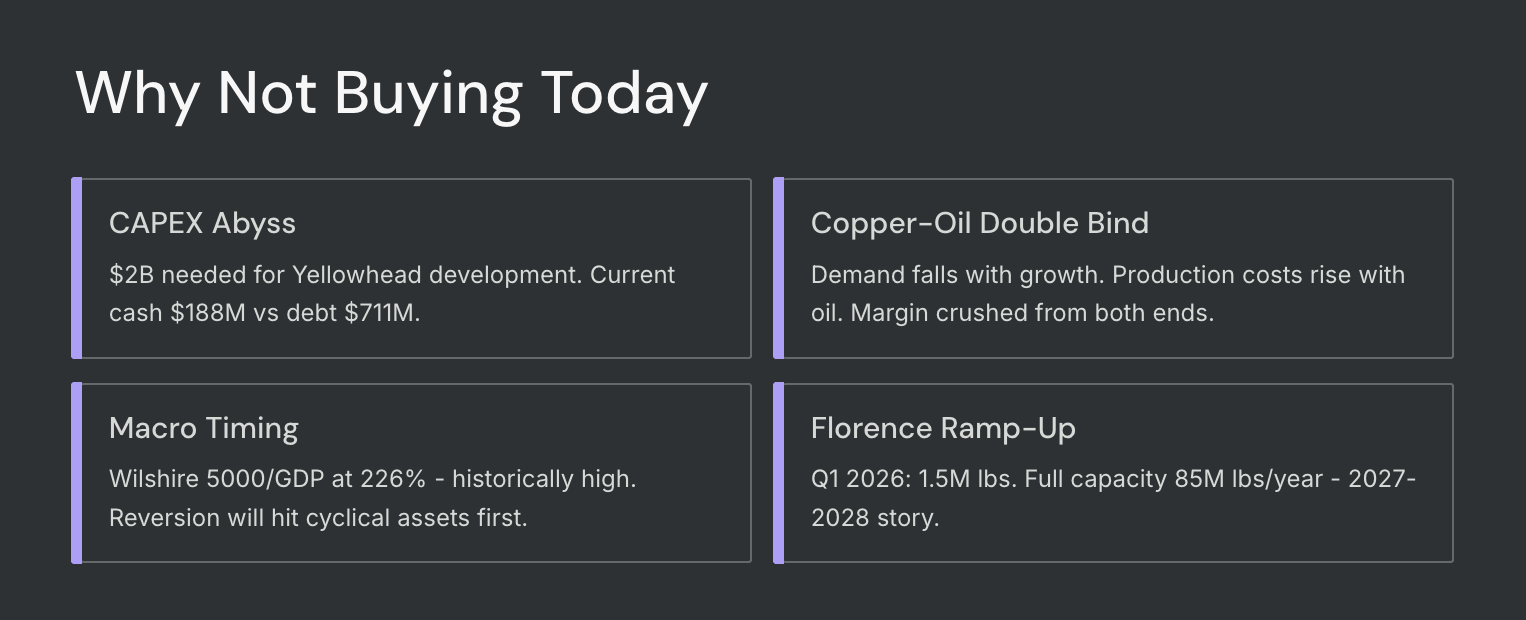Select the CAPEX Abyss card heading
The width and height of the screenshot is (1526, 620).
[202, 223]
